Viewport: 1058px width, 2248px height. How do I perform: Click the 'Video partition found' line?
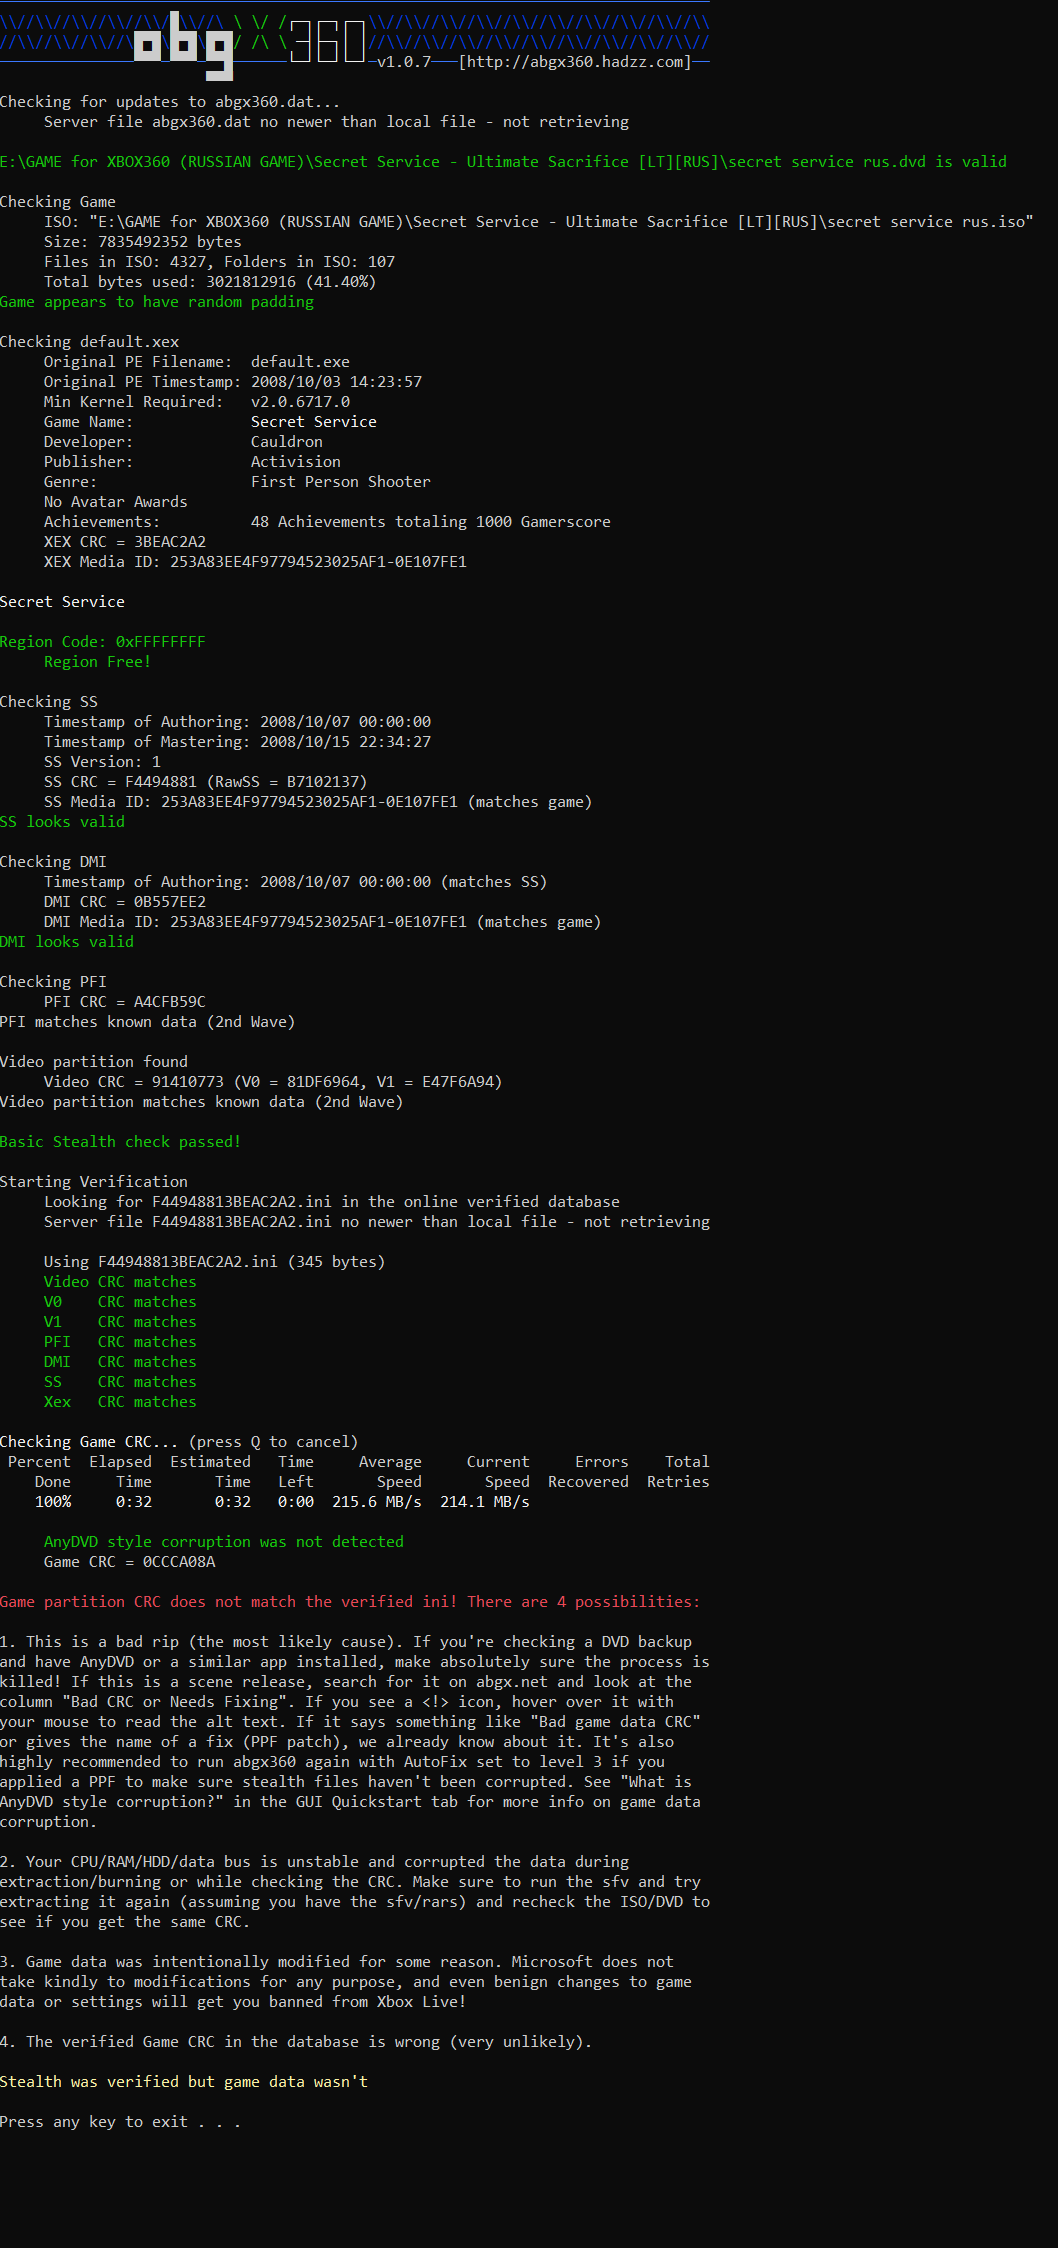click(x=94, y=1062)
